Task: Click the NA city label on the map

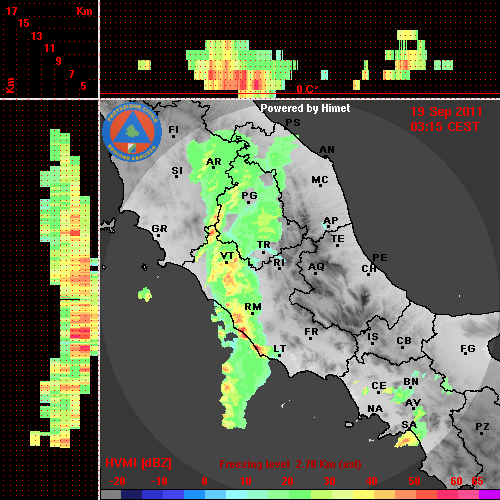Action: pyautogui.click(x=375, y=408)
